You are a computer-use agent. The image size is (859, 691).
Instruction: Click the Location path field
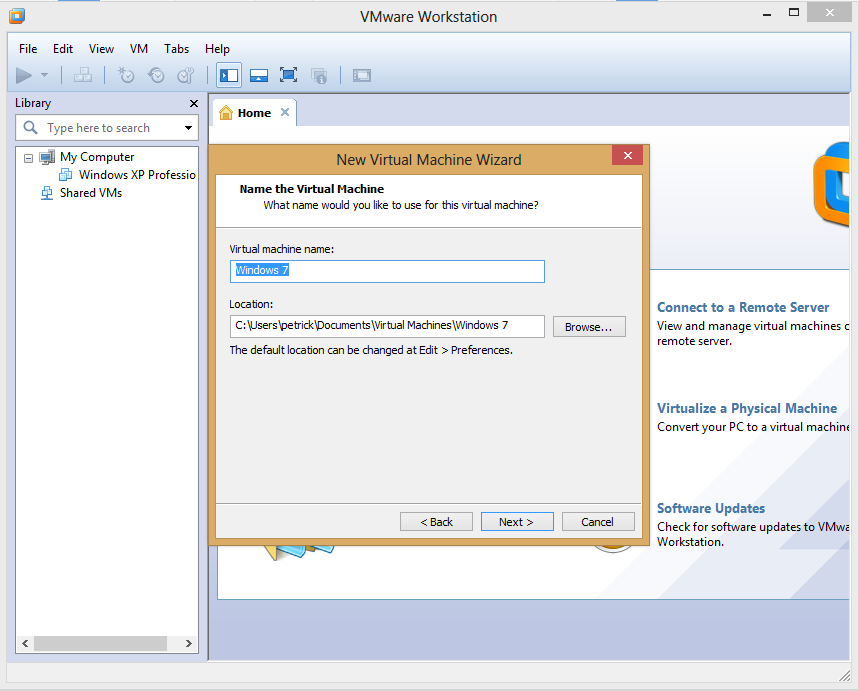pyautogui.click(x=387, y=326)
